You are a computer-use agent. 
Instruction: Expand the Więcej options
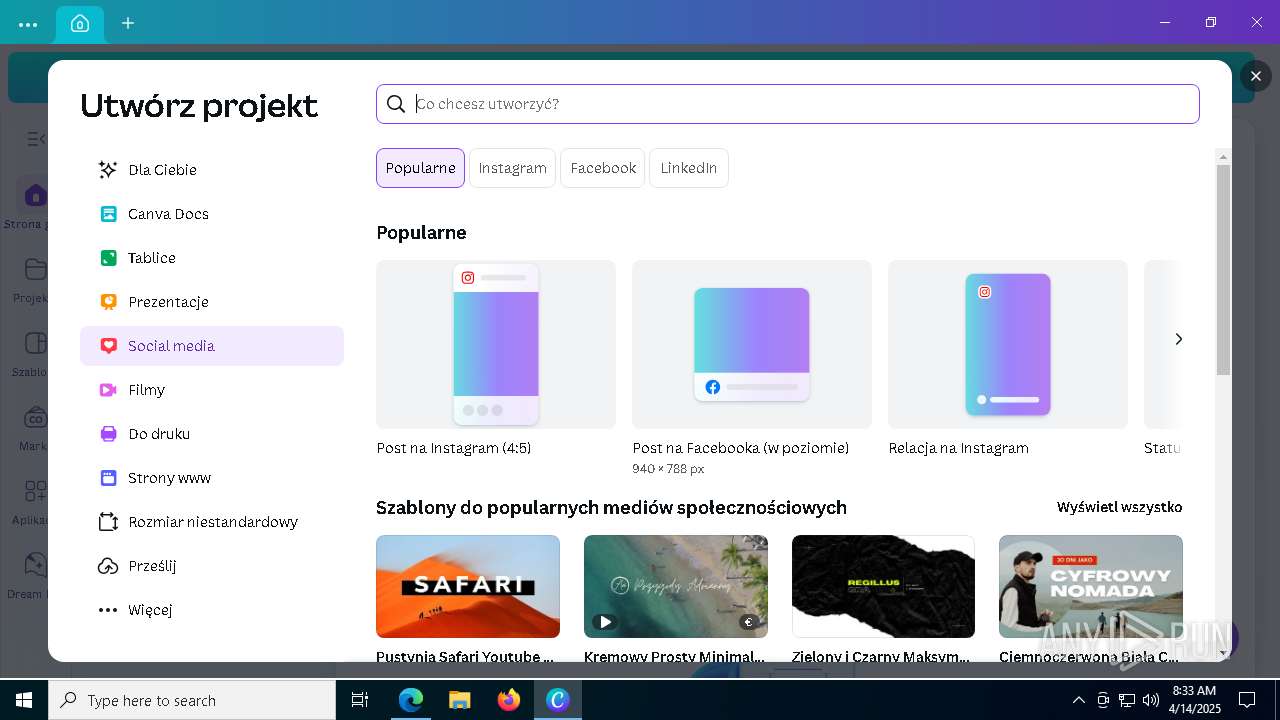[x=212, y=610]
